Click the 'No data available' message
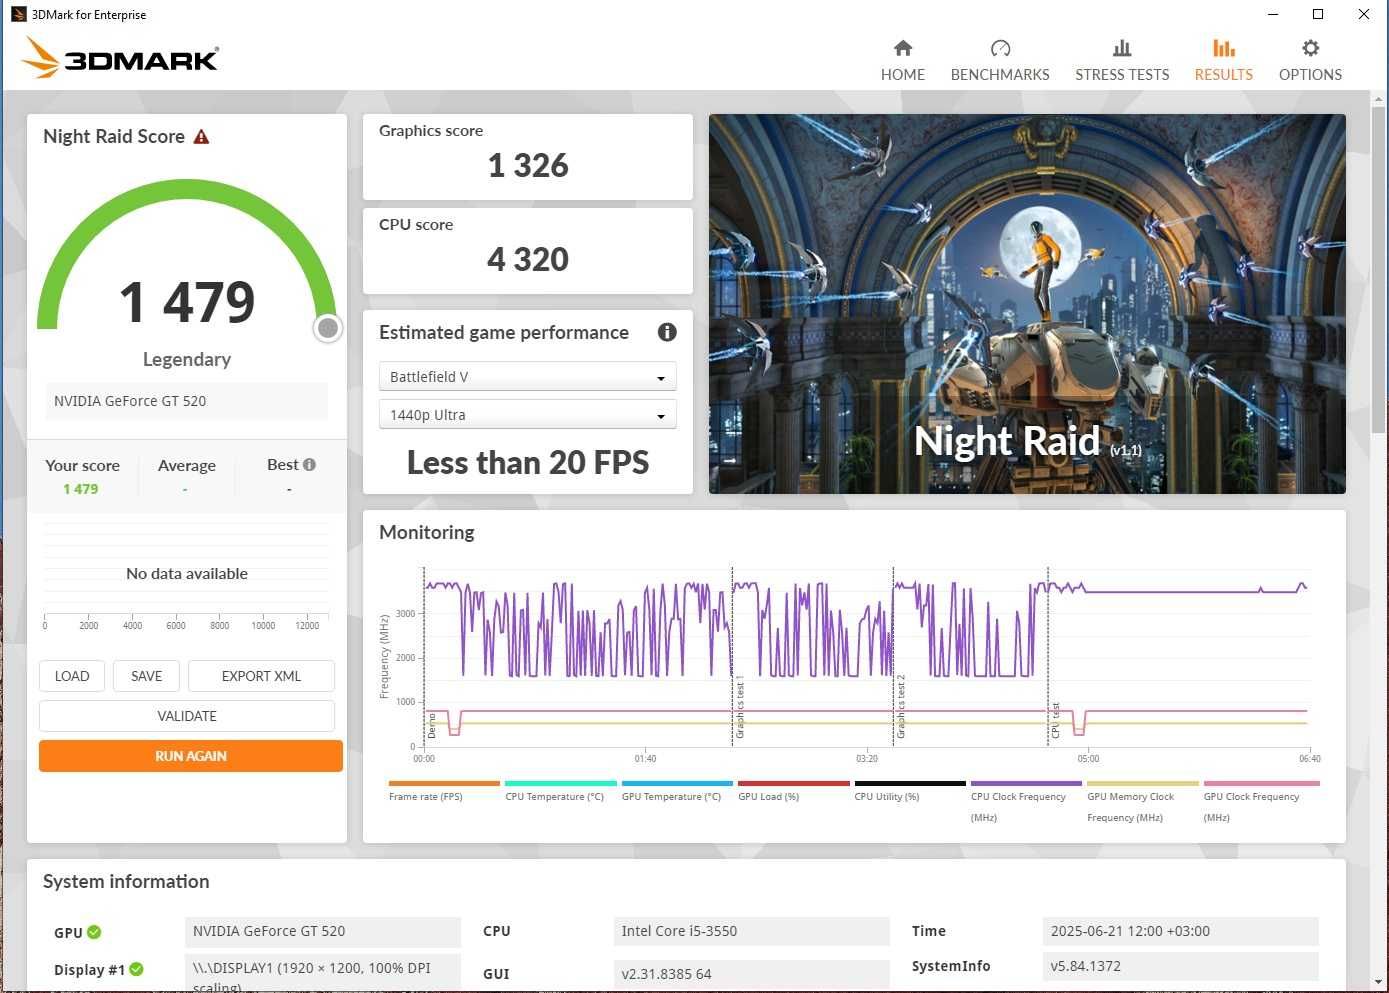Image resolution: width=1389 pixels, height=993 pixels. [187, 573]
